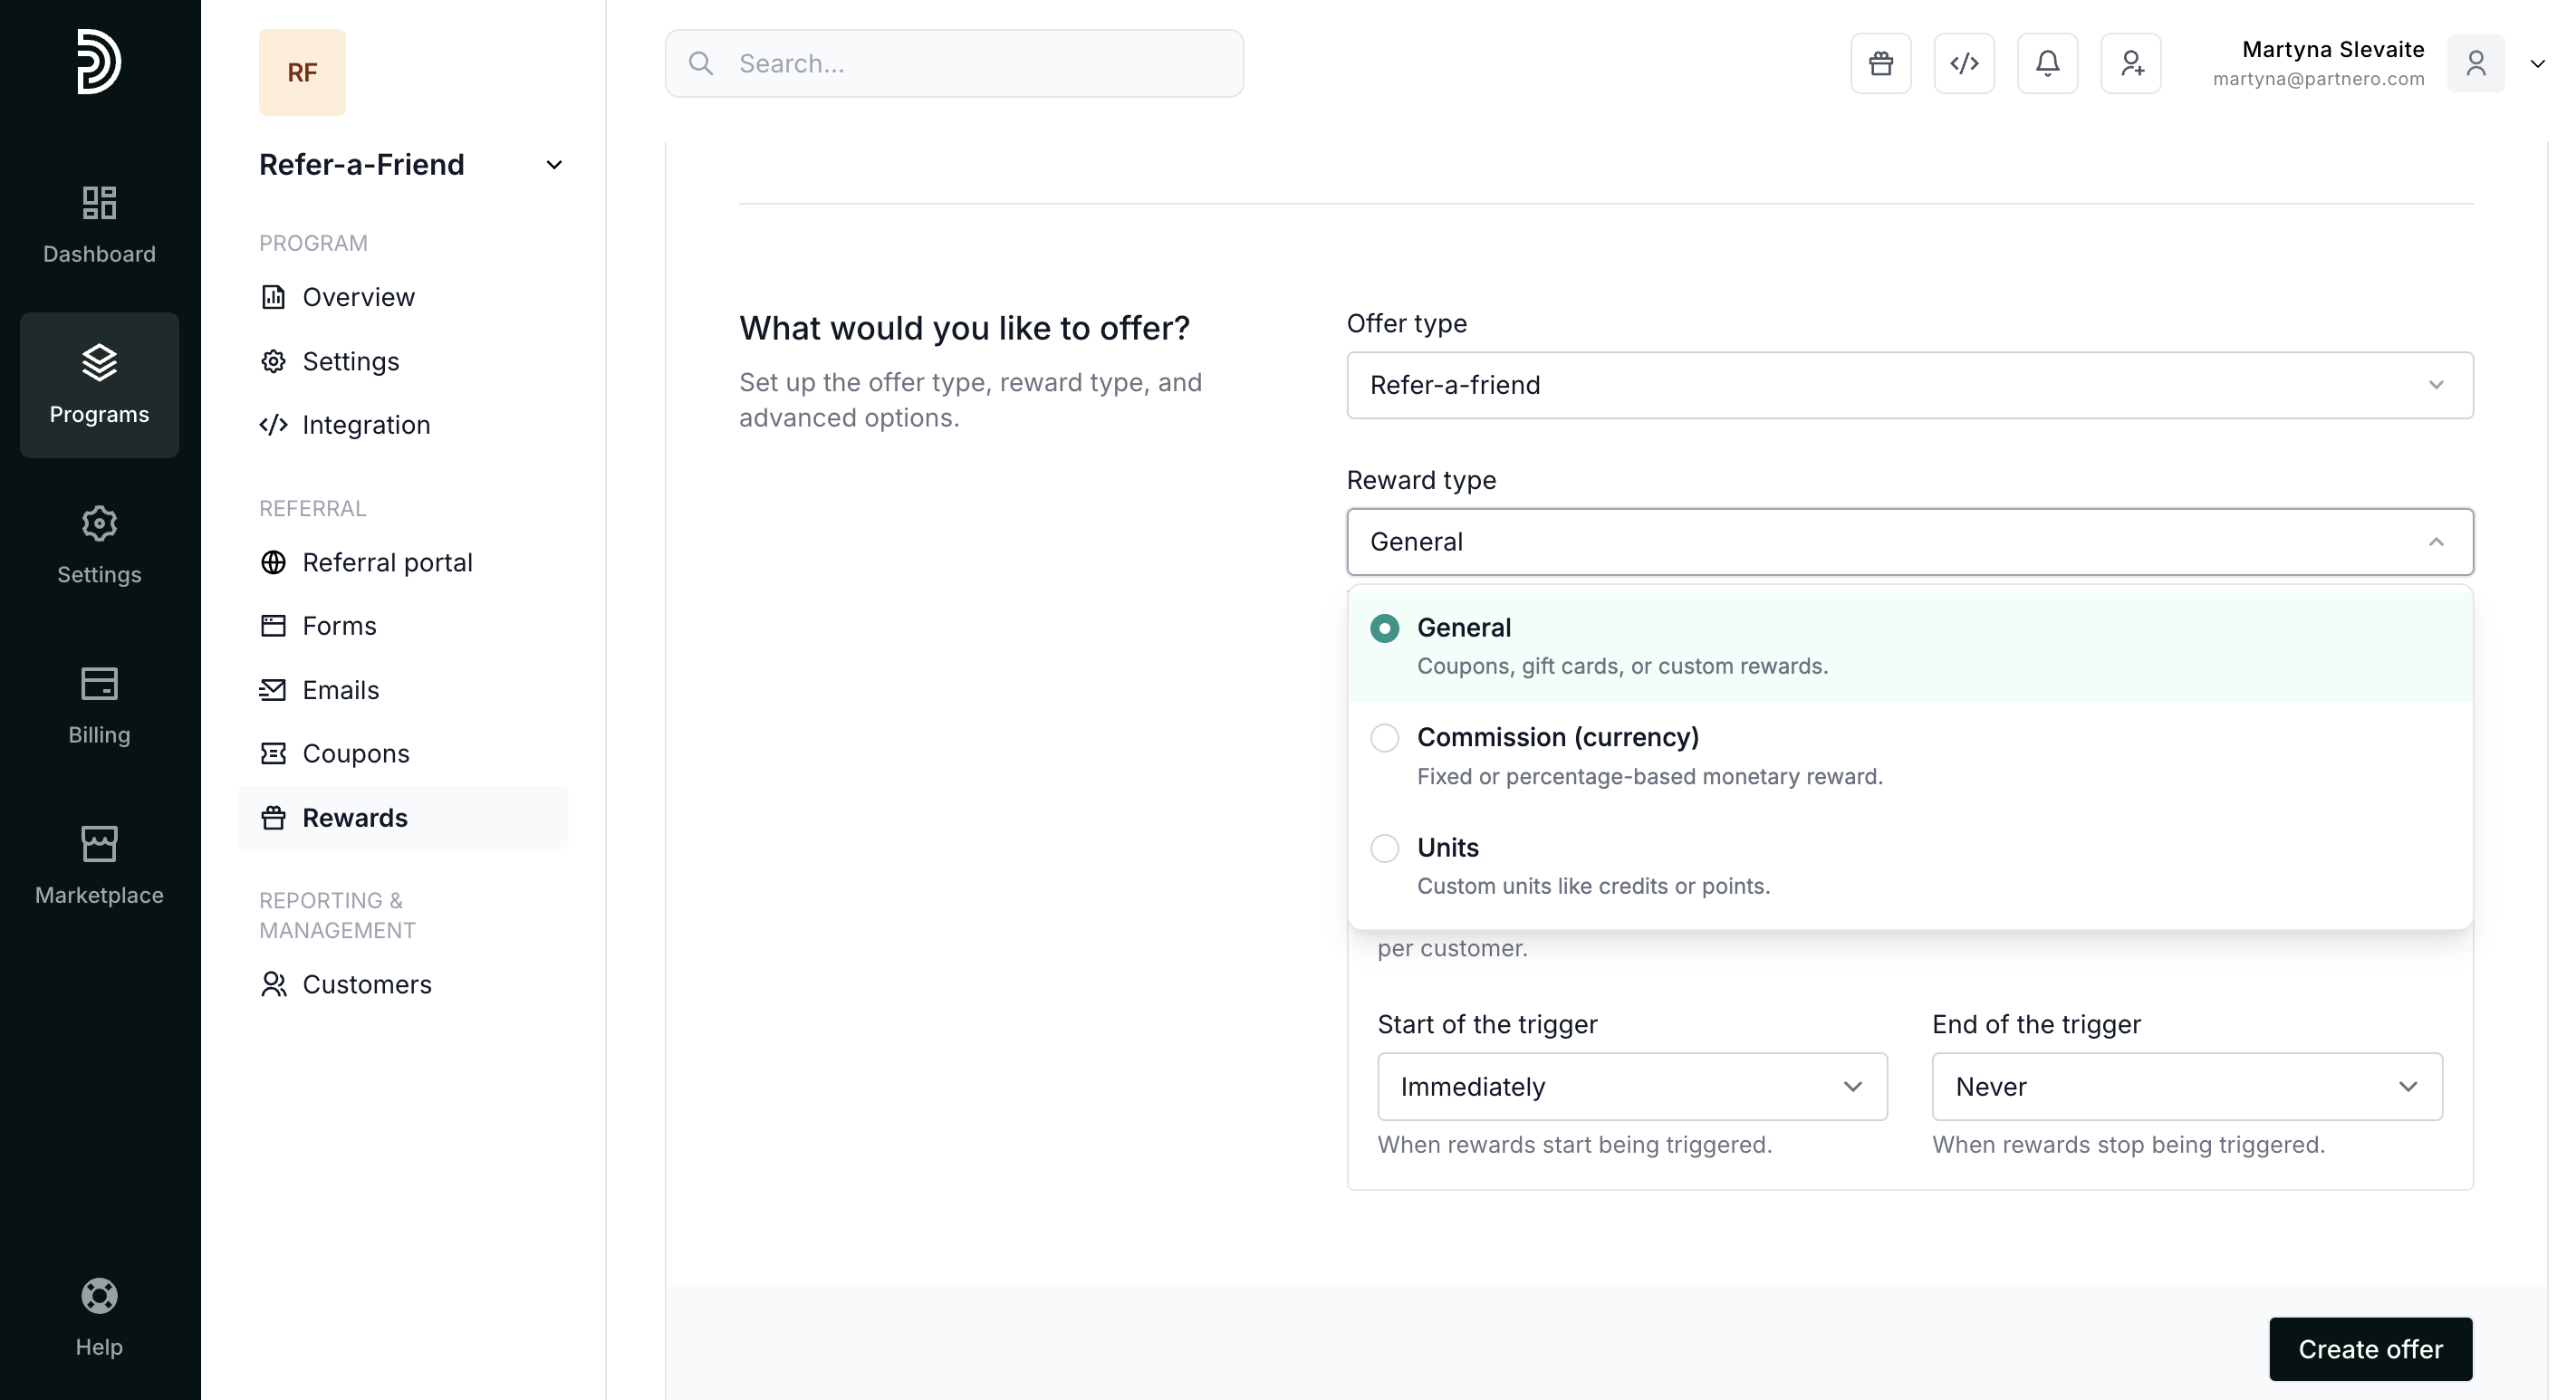
Task: Open End of the trigger dropdown
Action: tap(2186, 1086)
